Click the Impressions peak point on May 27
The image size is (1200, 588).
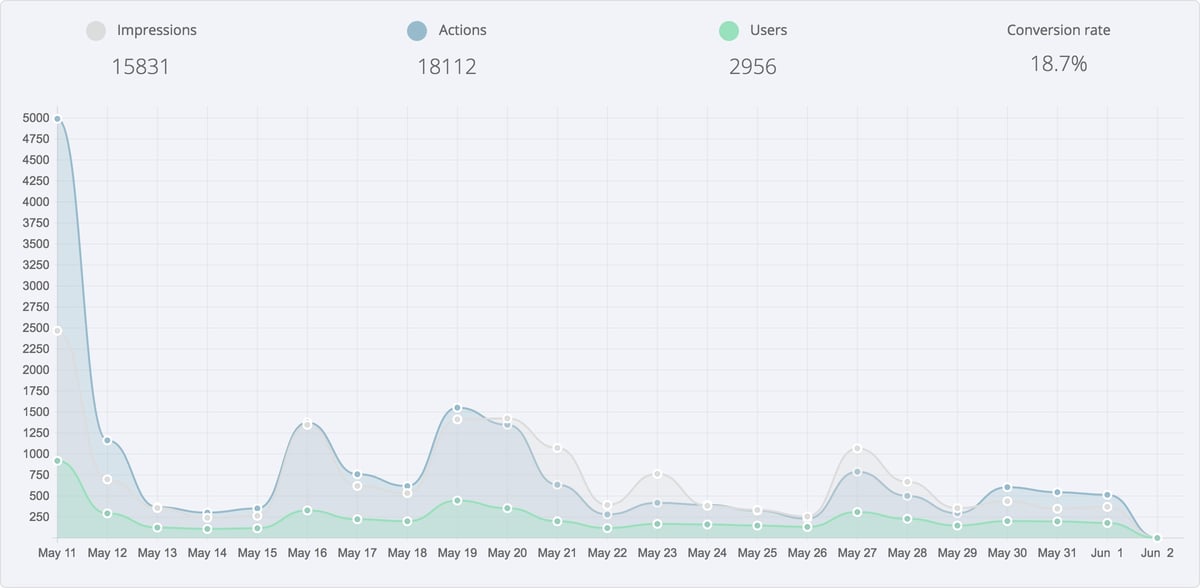pyautogui.click(x=857, y=449)
